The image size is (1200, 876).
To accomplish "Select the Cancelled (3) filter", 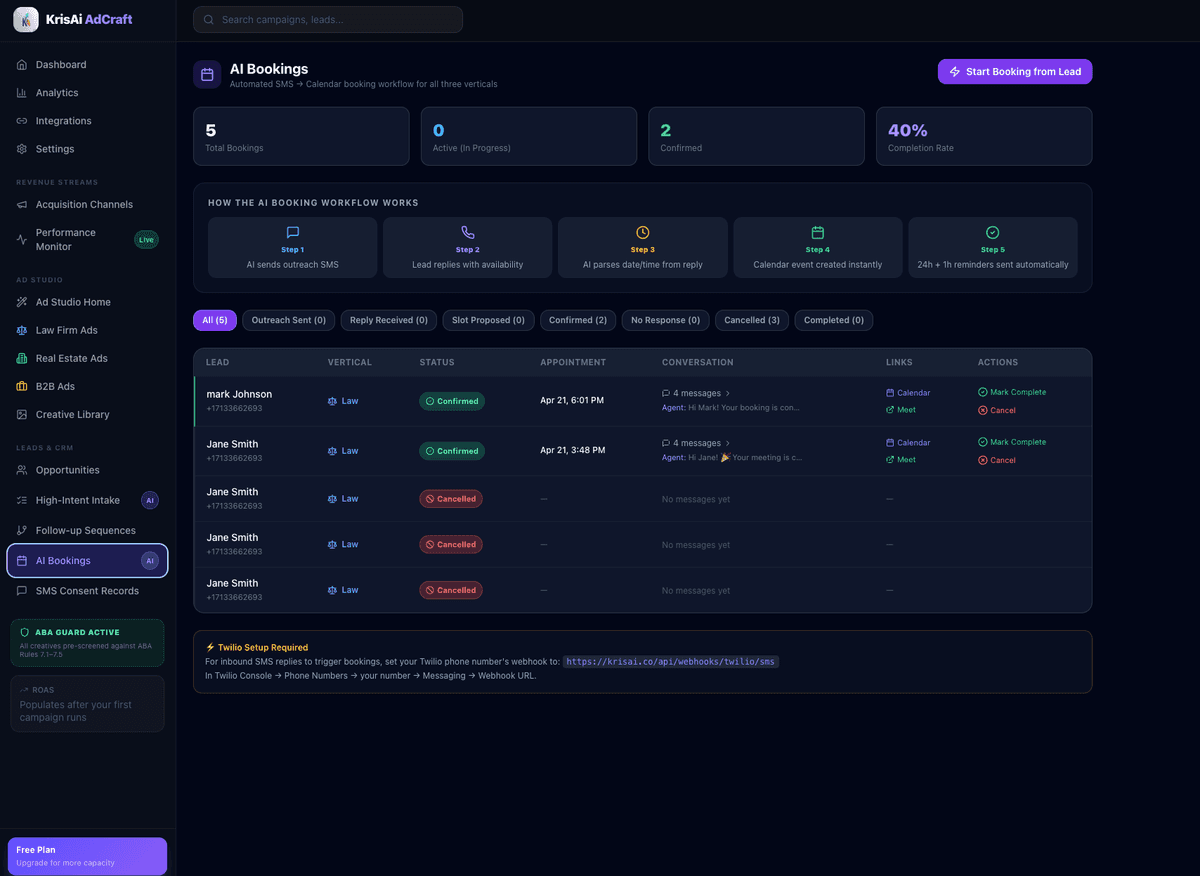I will coord(752,320).
